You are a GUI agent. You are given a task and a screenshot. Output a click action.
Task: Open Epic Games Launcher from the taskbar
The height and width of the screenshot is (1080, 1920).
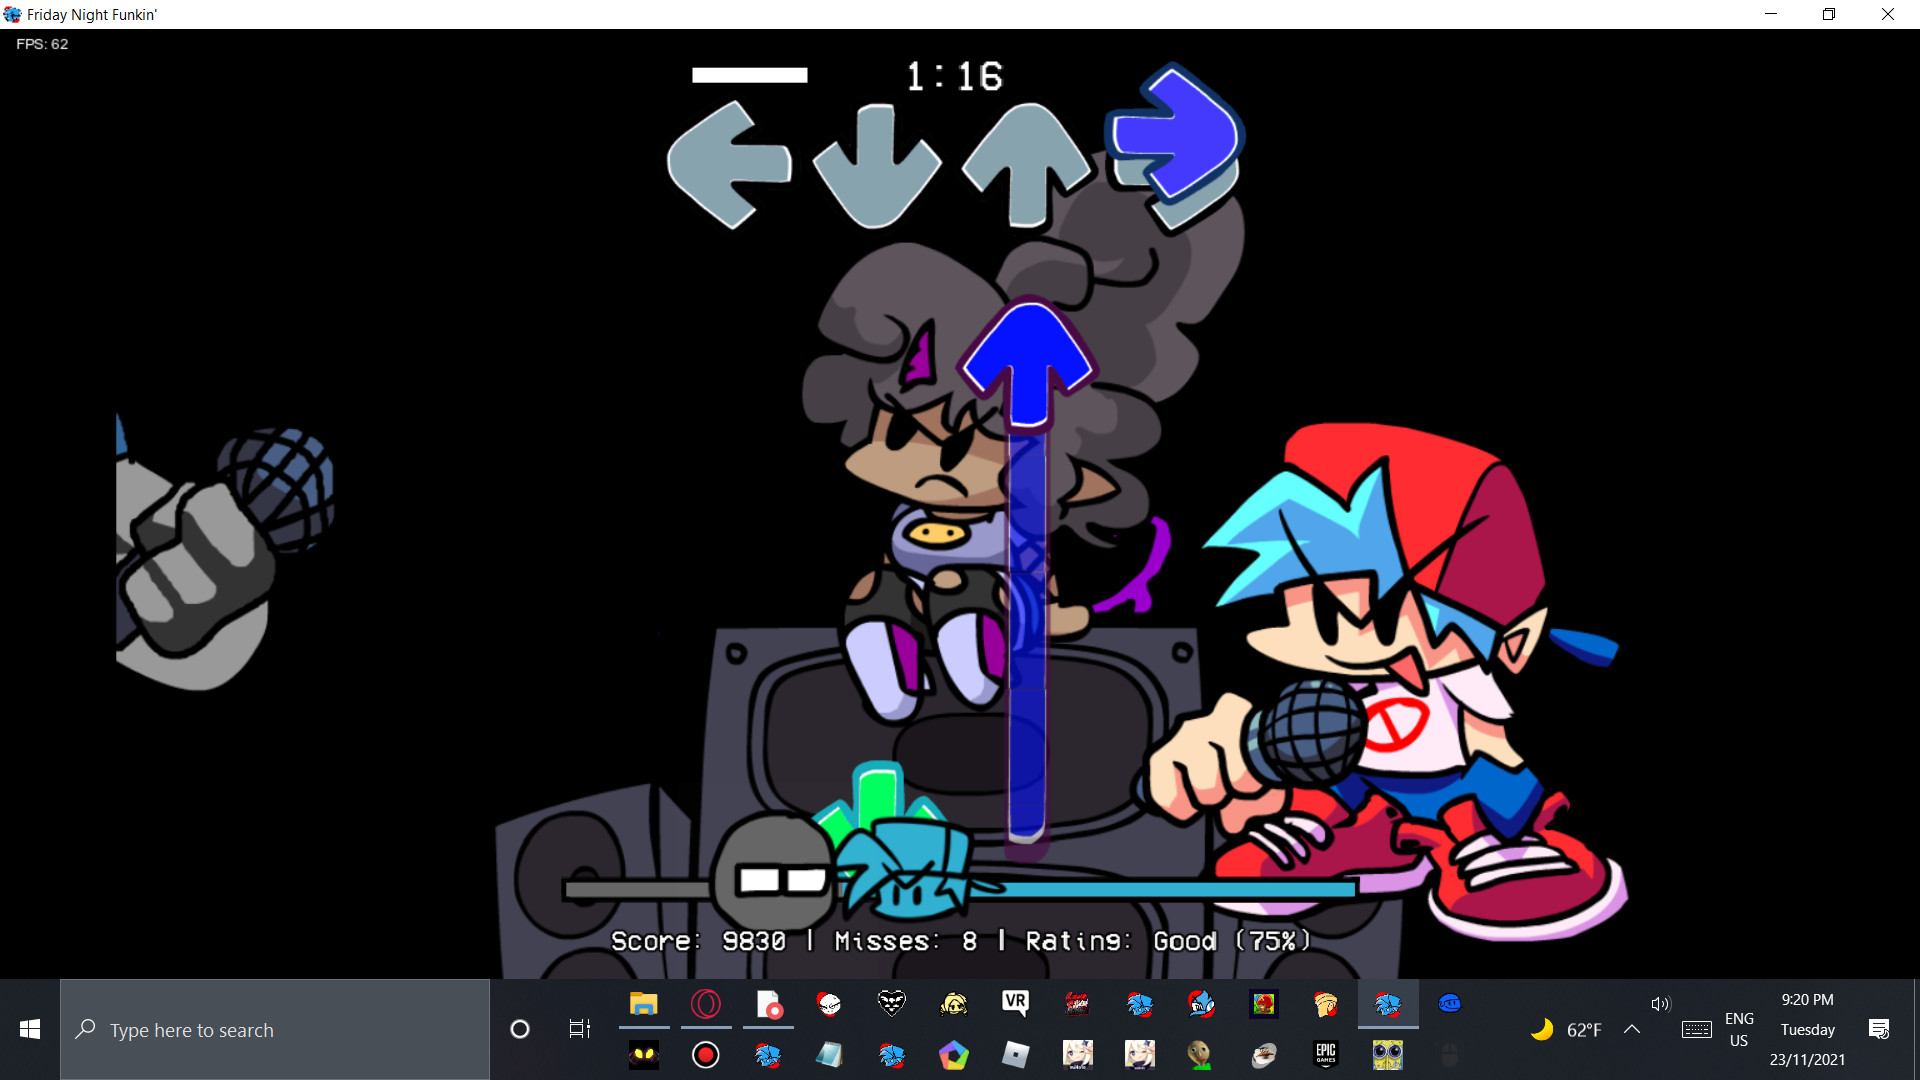point(1326,1055)
